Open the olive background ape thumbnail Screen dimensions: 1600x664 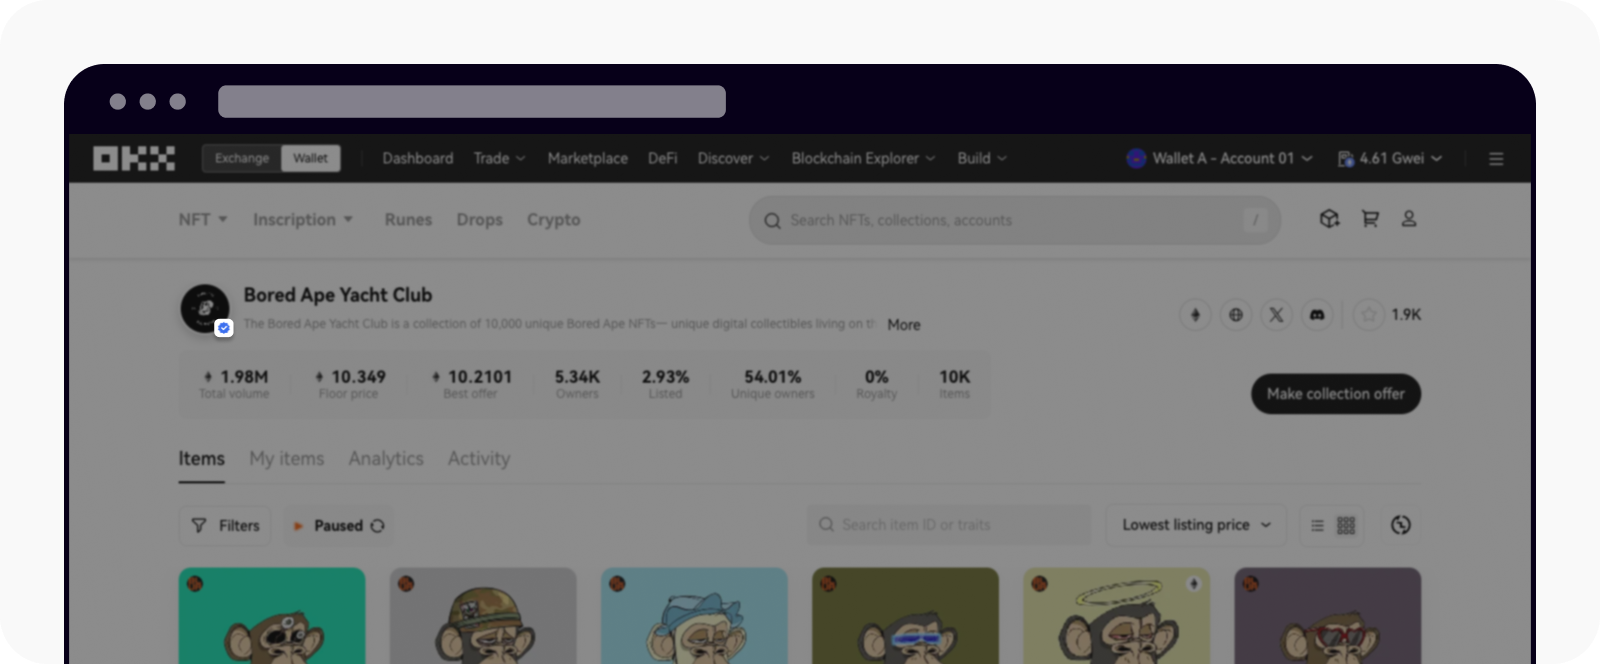pos(905,616)
